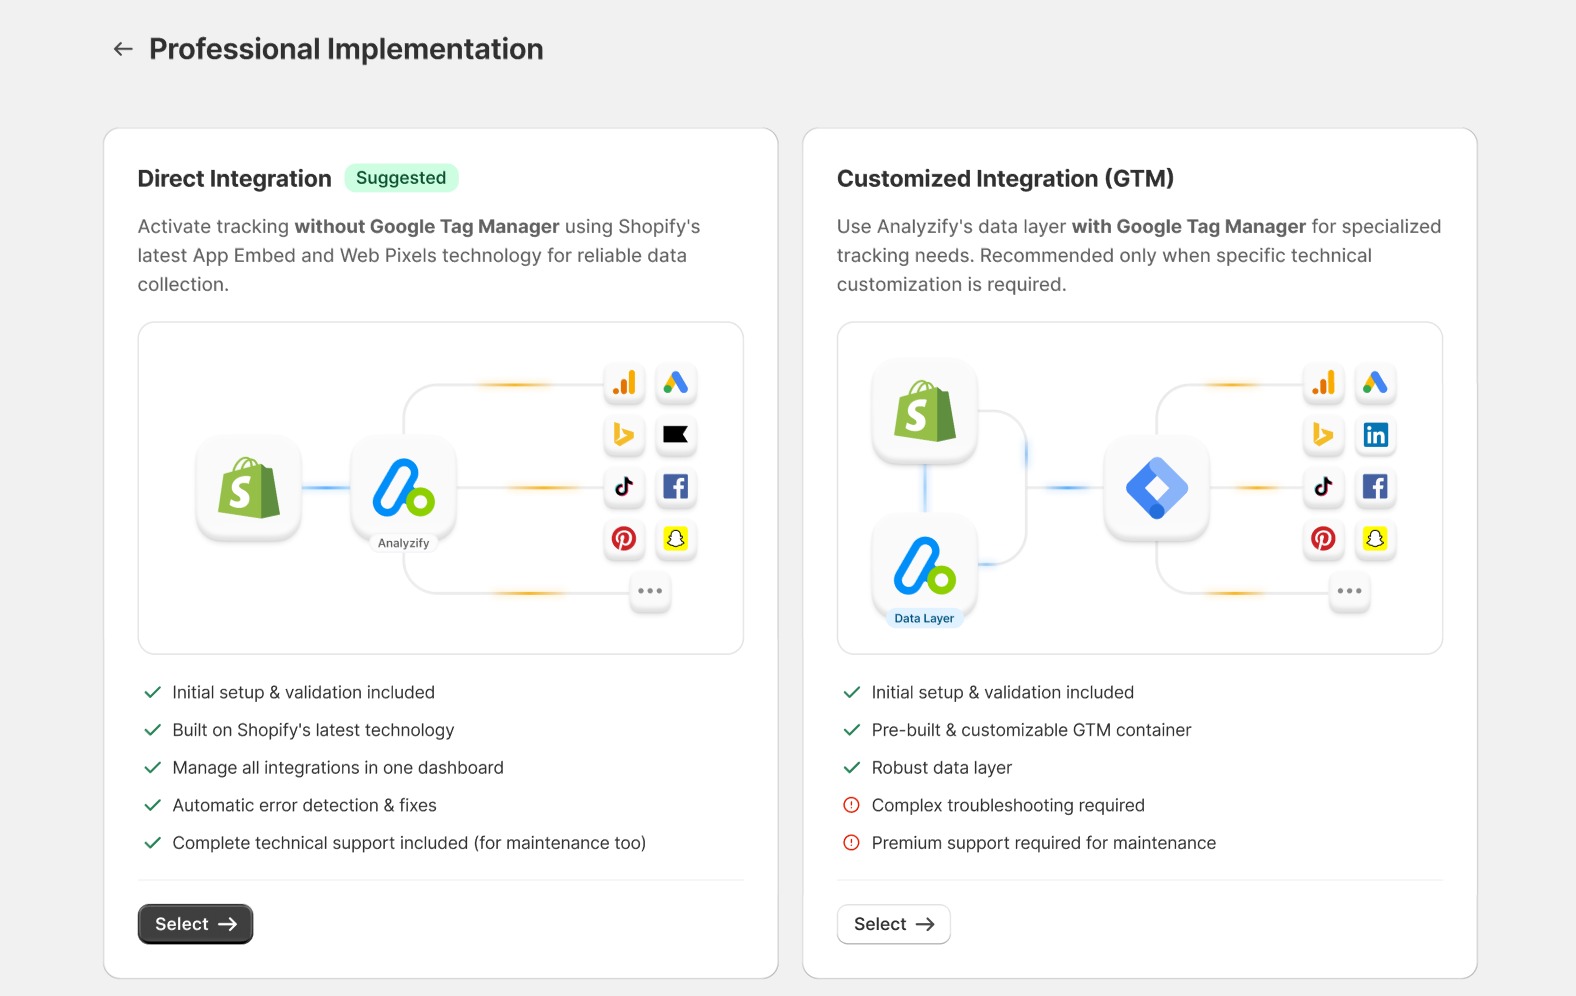
Task: Click the warning icon beside Complex troubleshooting required
Action: click(x=852, y=805)
